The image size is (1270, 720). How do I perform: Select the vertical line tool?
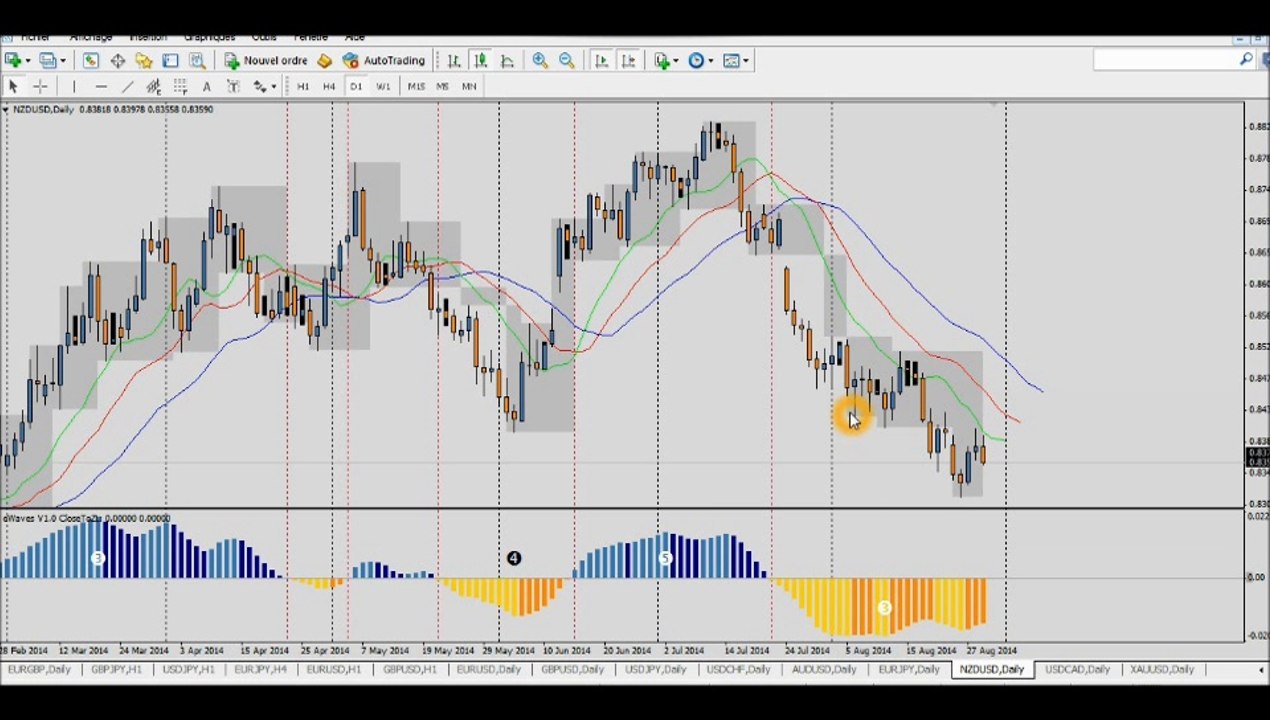pos(73,87)
